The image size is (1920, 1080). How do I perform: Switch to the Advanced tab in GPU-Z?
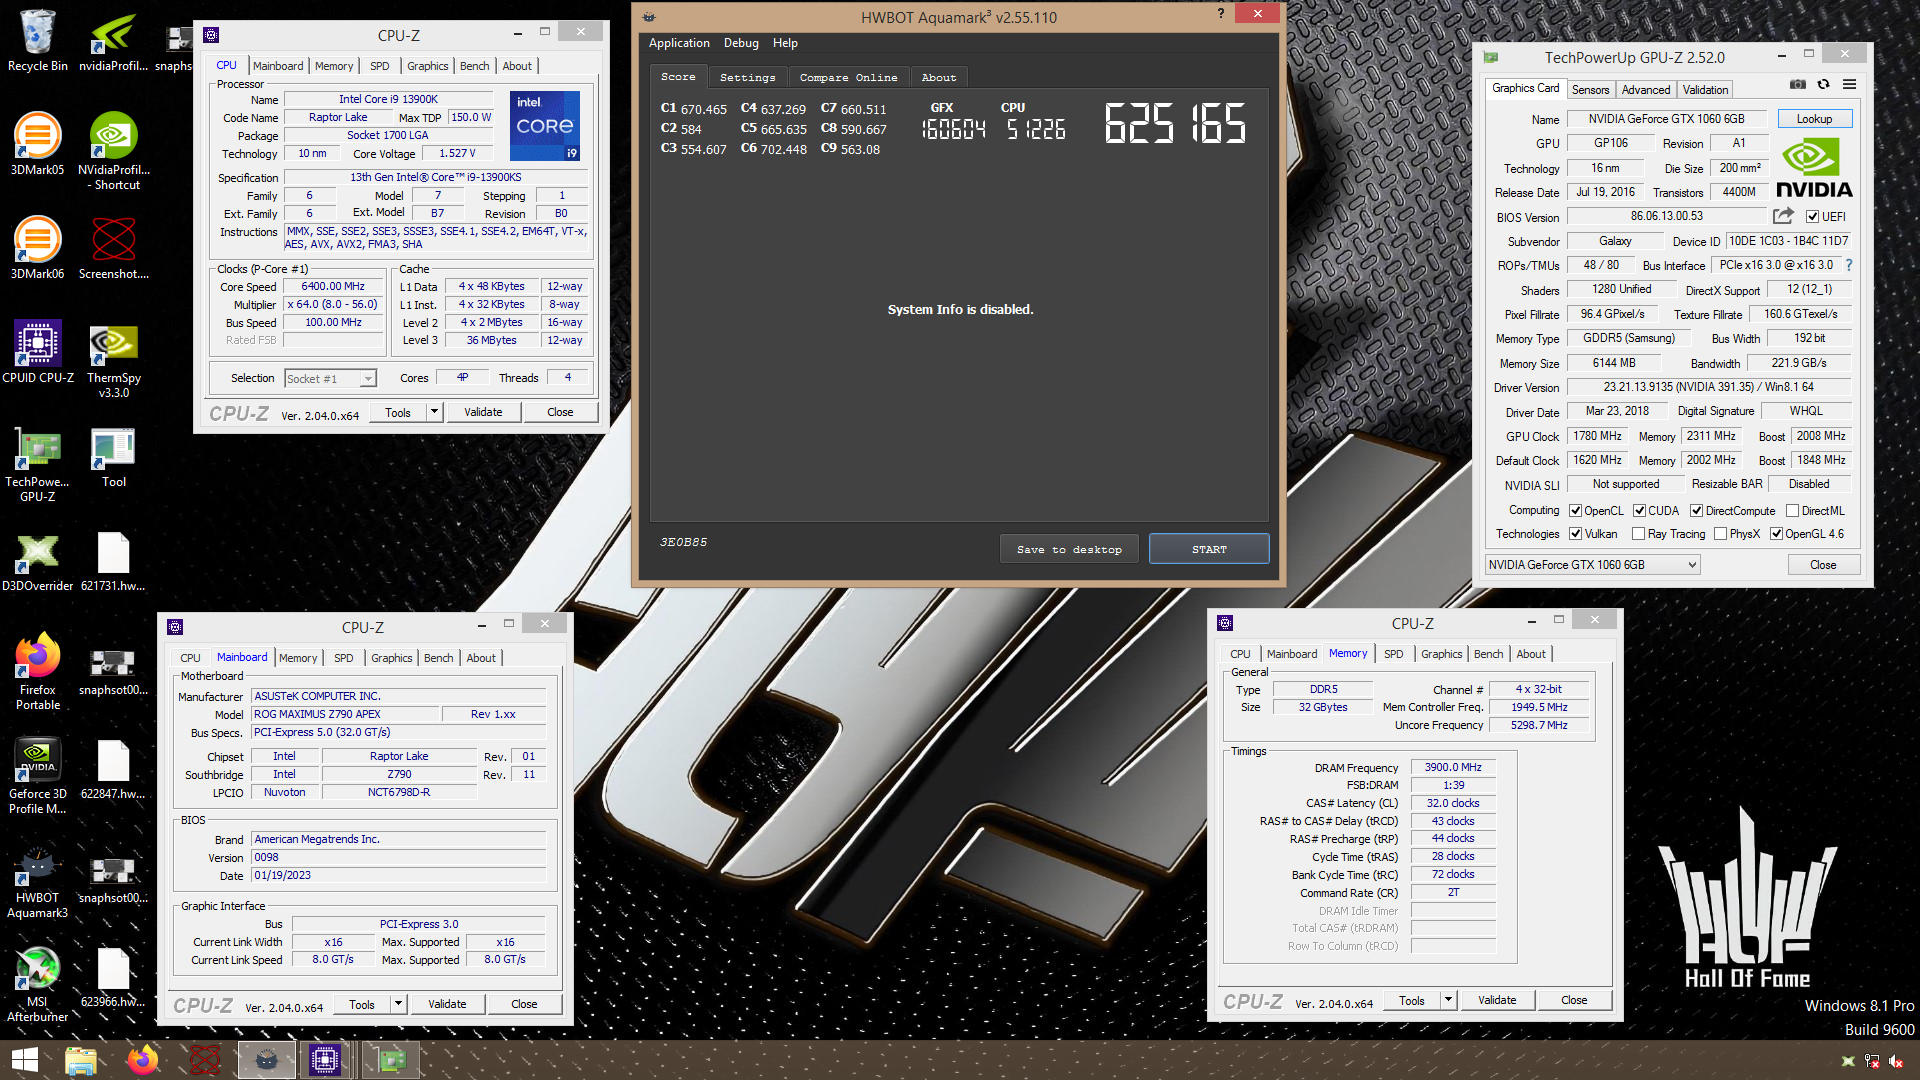point(1645,90)
